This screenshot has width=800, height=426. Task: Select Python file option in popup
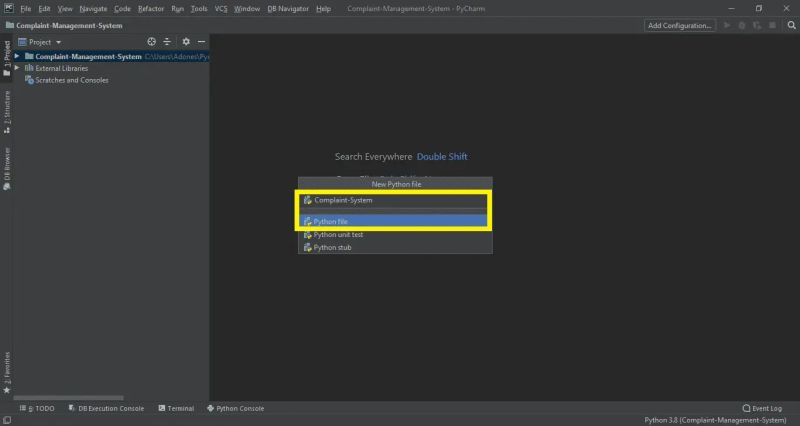[x=394, y=221]
